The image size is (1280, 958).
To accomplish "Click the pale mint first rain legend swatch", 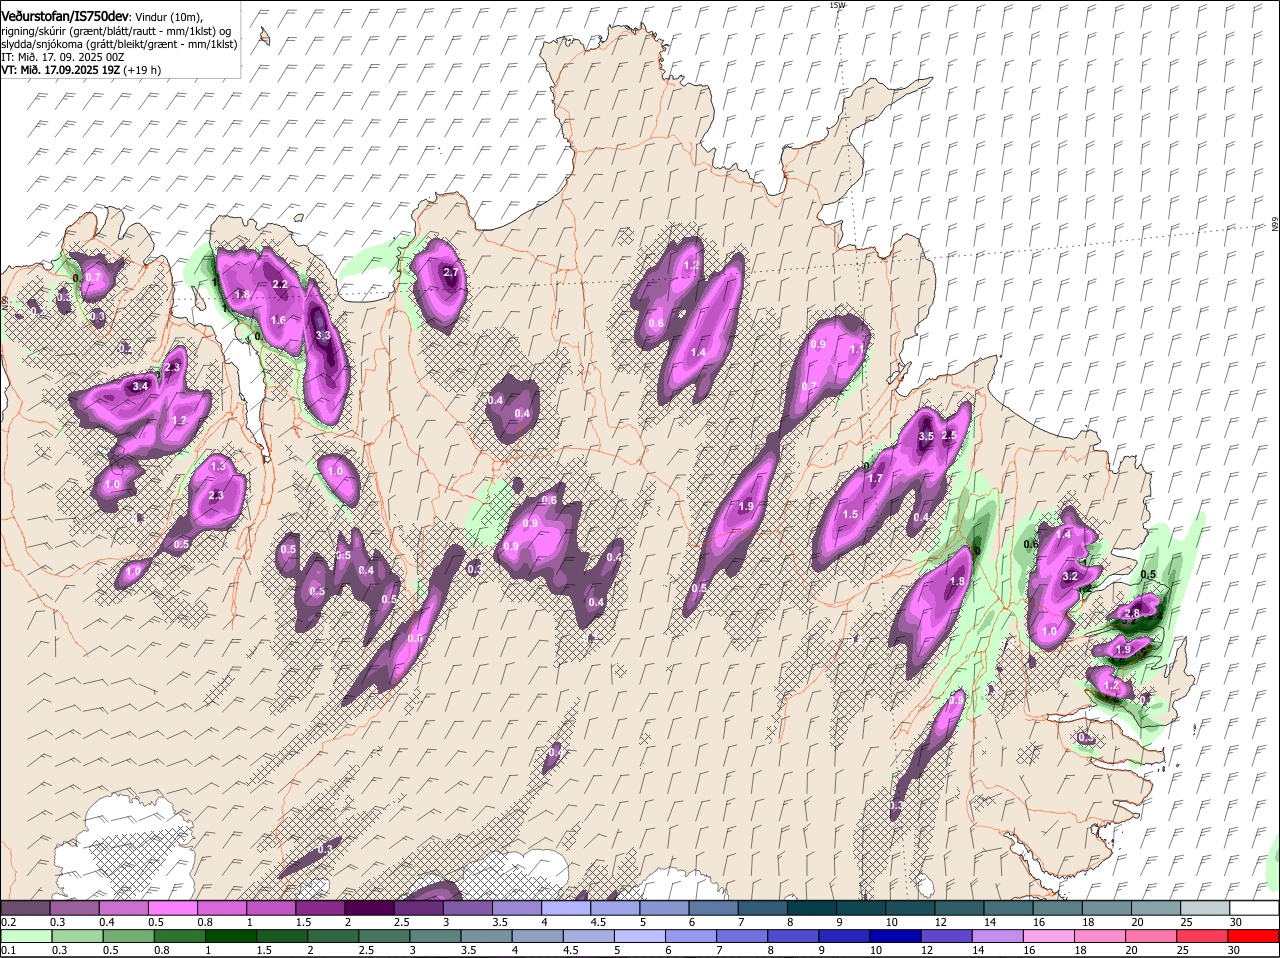I will pyautogui.click(x=25, y=935).
